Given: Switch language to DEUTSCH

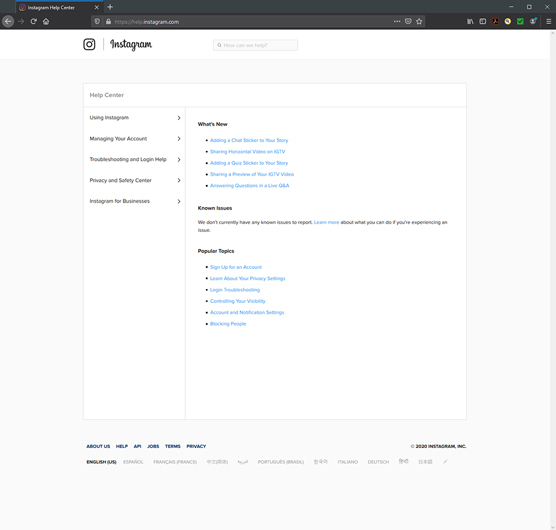Looking at the screenshot, I should [x=378, y=462].
